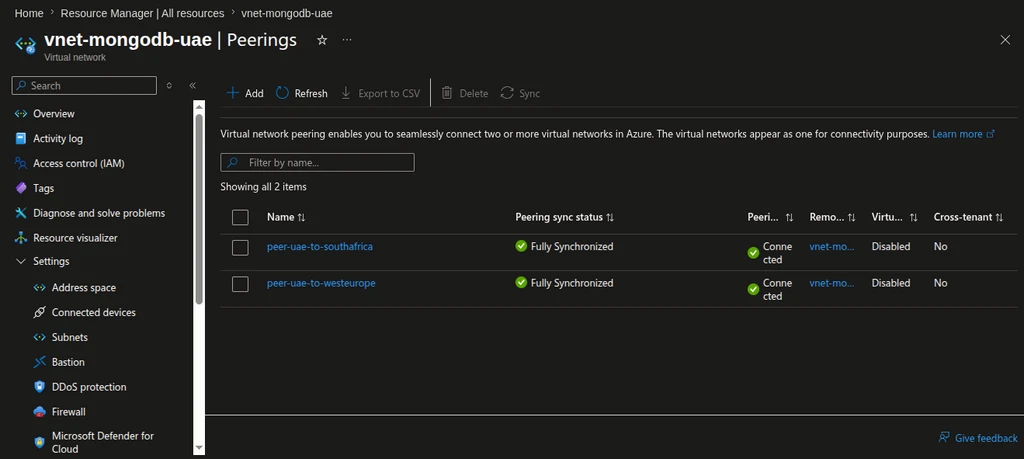
Task: Close the Peerings blade with X
Action: [x=1005, y=40]
